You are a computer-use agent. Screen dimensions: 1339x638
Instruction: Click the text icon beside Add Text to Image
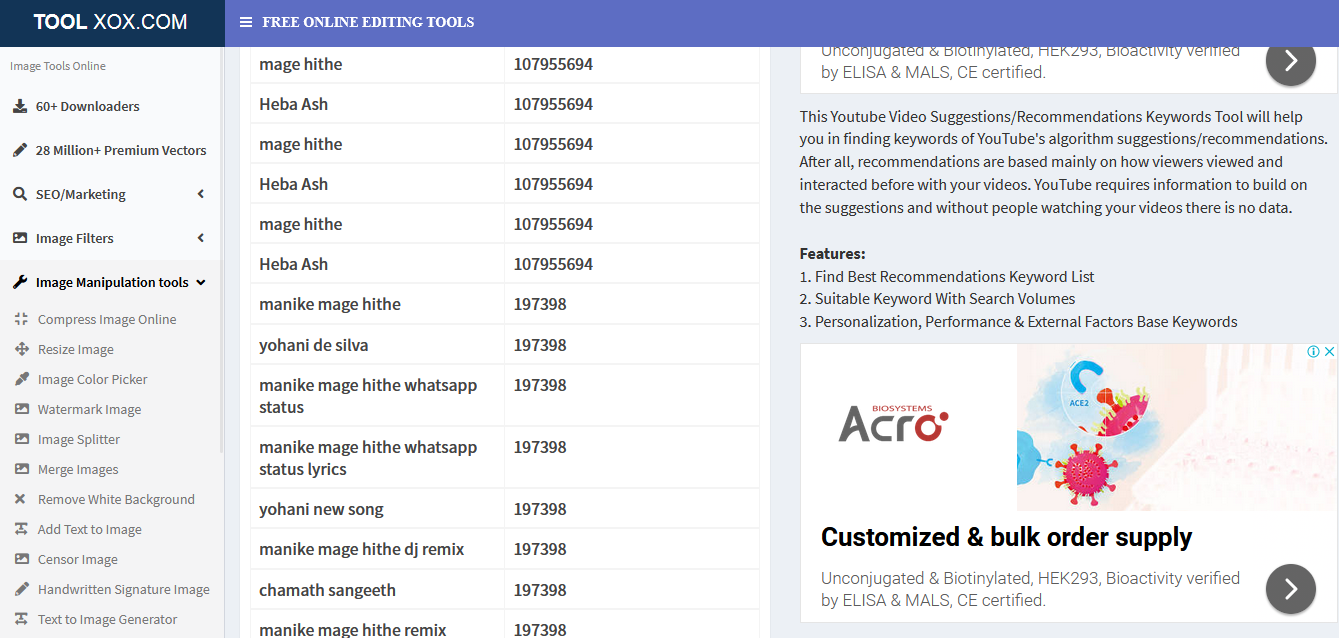click(21, 529)
